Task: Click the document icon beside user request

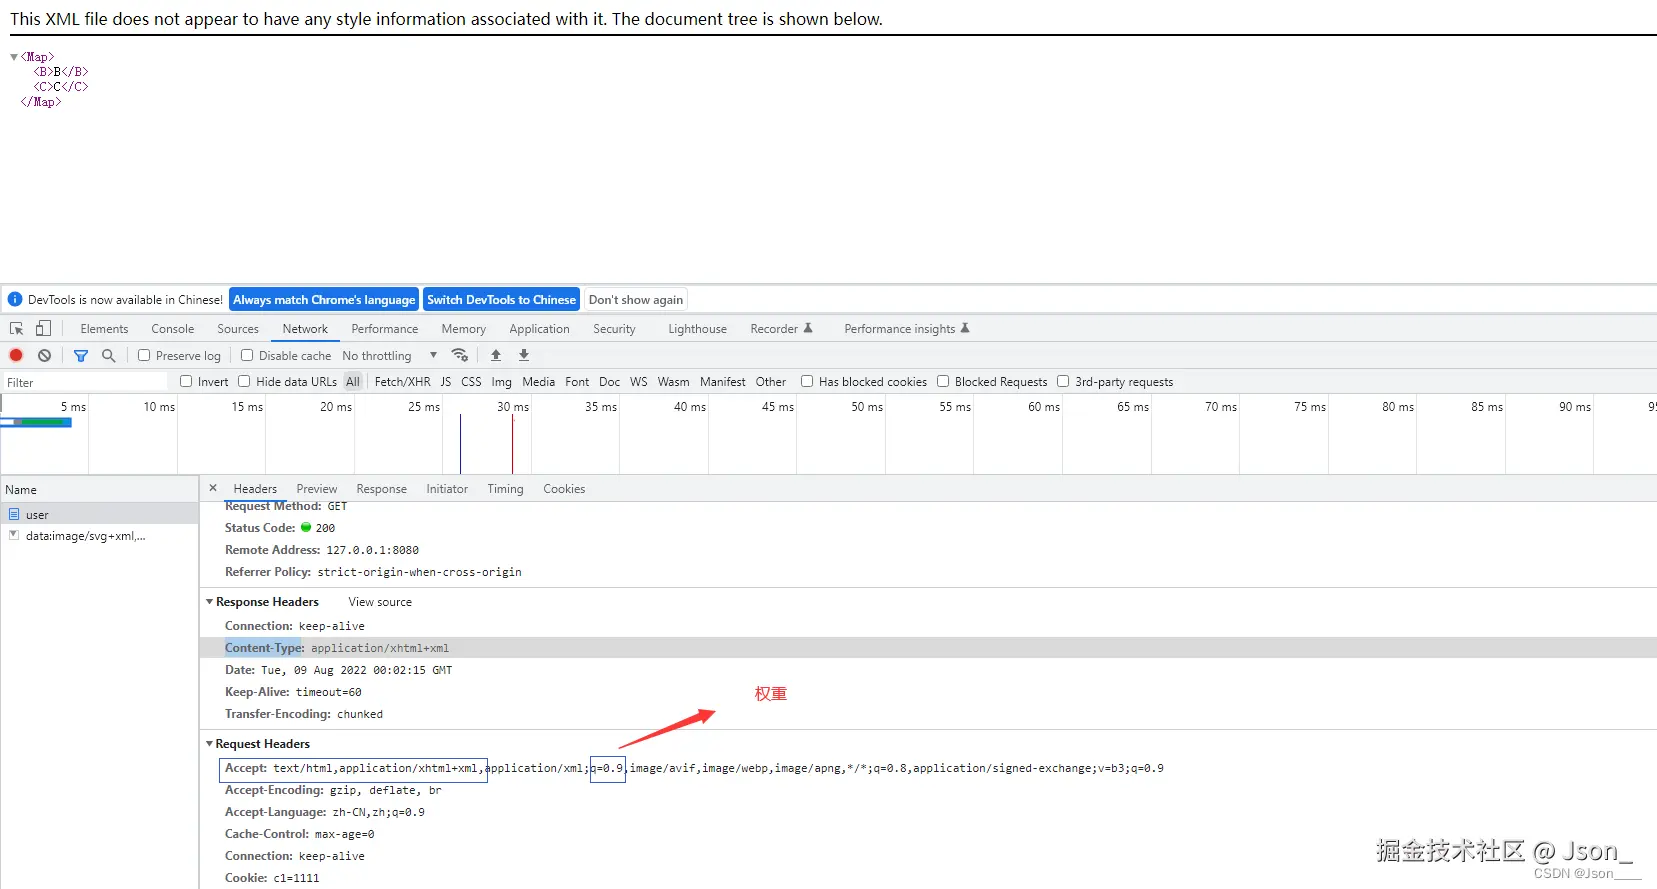Action: click(x=14, y=514)
